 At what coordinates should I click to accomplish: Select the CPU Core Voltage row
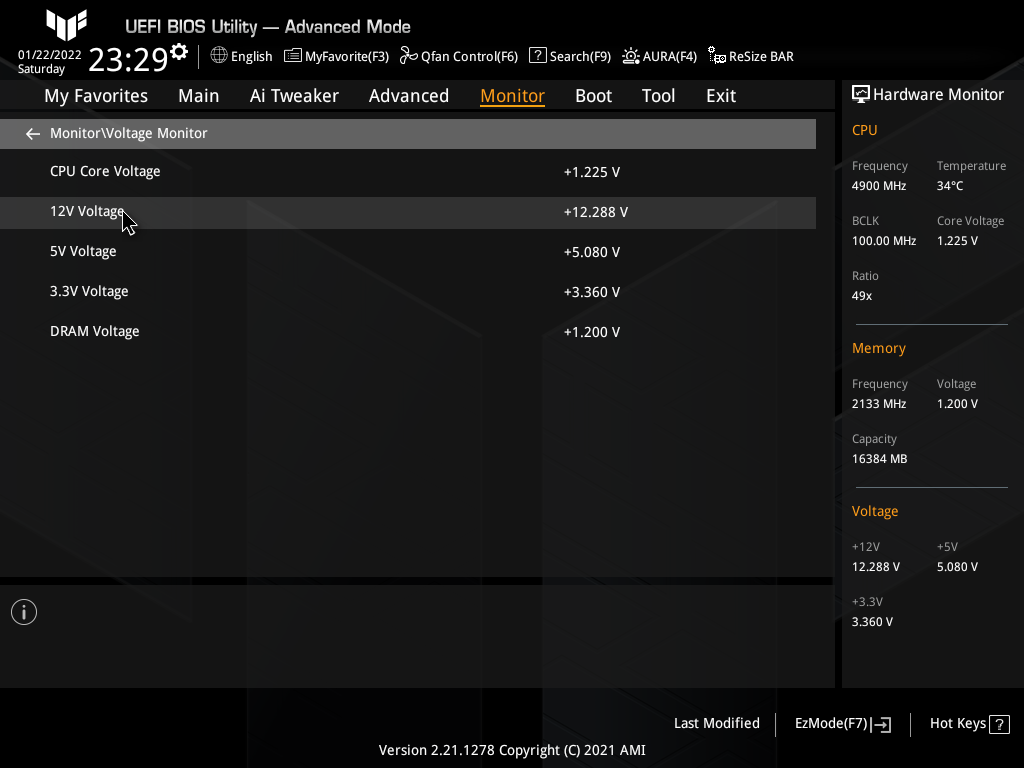(x=408, y=172)
